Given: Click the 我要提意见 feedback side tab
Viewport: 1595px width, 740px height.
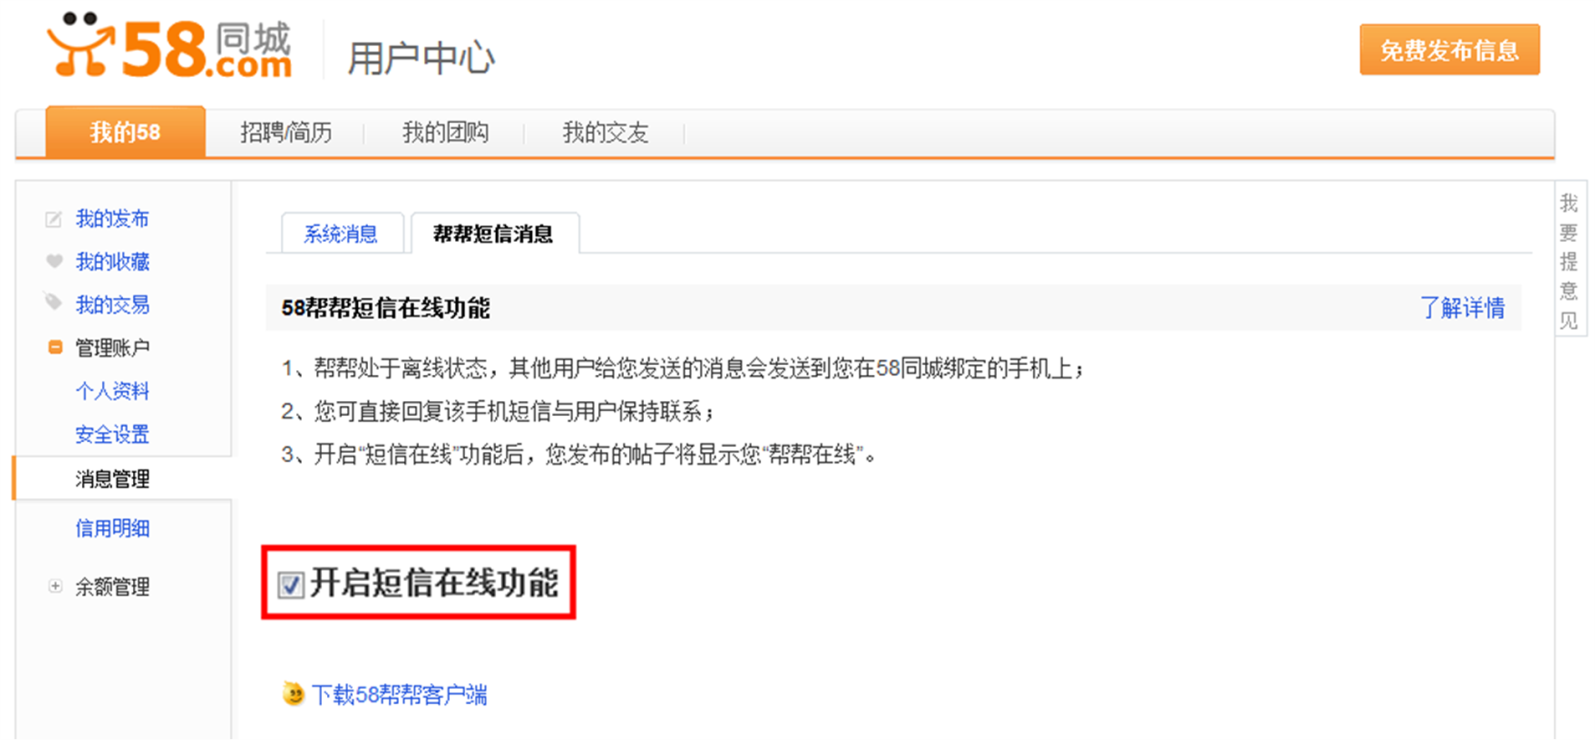Looking at the screenshot, I should coord(1569,261).
